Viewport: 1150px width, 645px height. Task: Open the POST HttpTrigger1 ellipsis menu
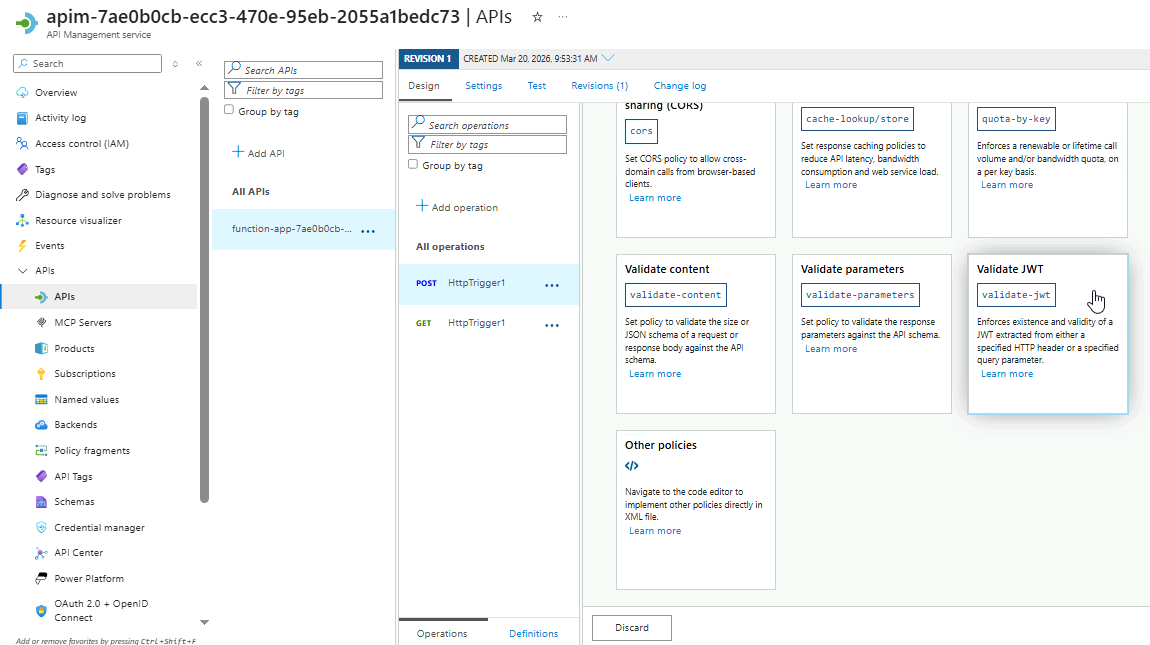[x=552, y=285]
